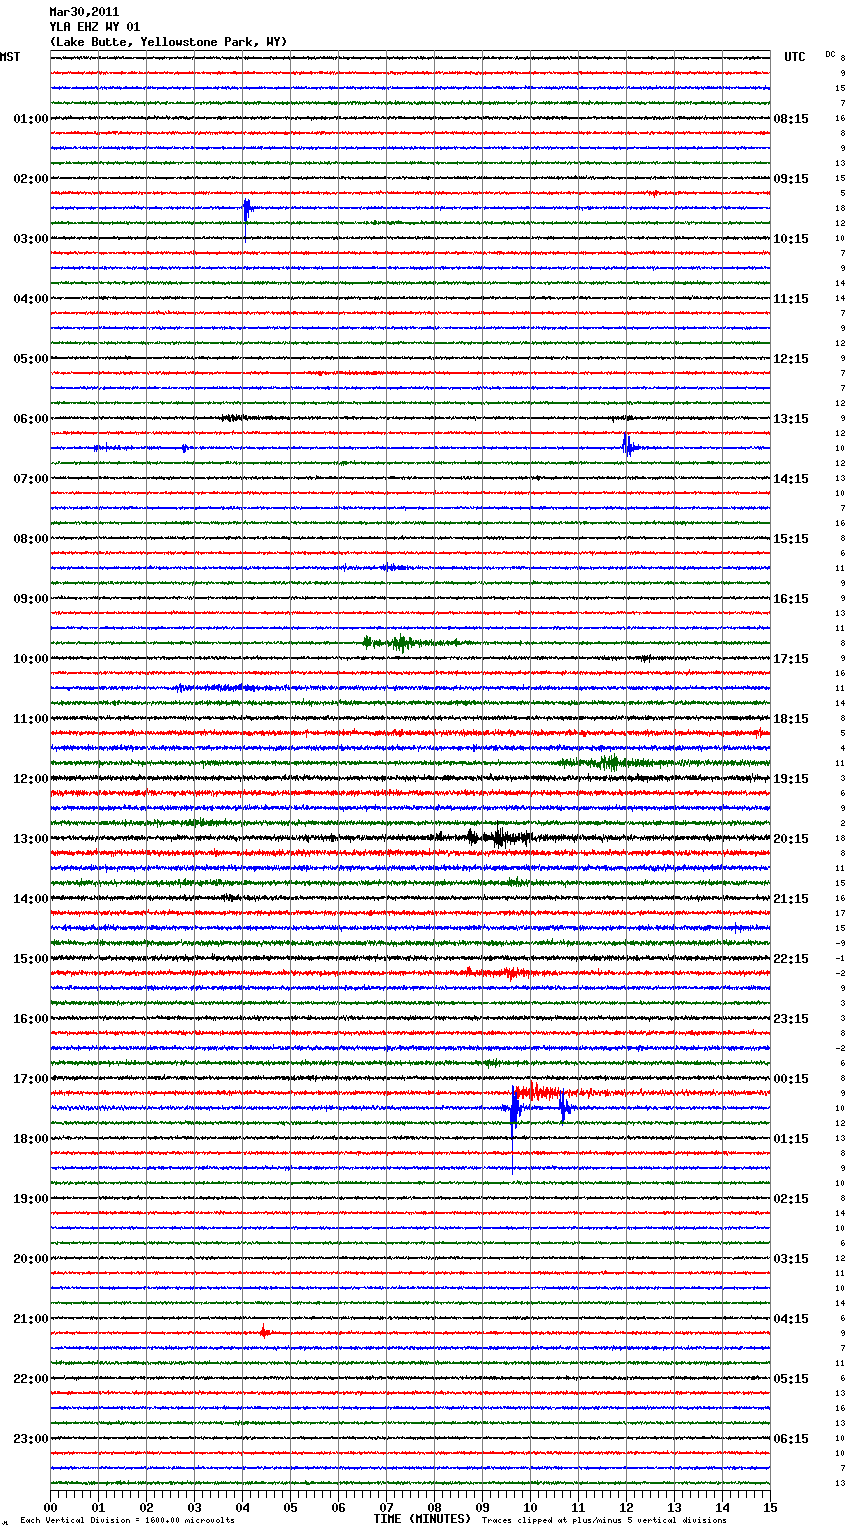850x1534 pixels.
Task: Select the station code YLA EHZ WY 01
Action: point(95,27)
